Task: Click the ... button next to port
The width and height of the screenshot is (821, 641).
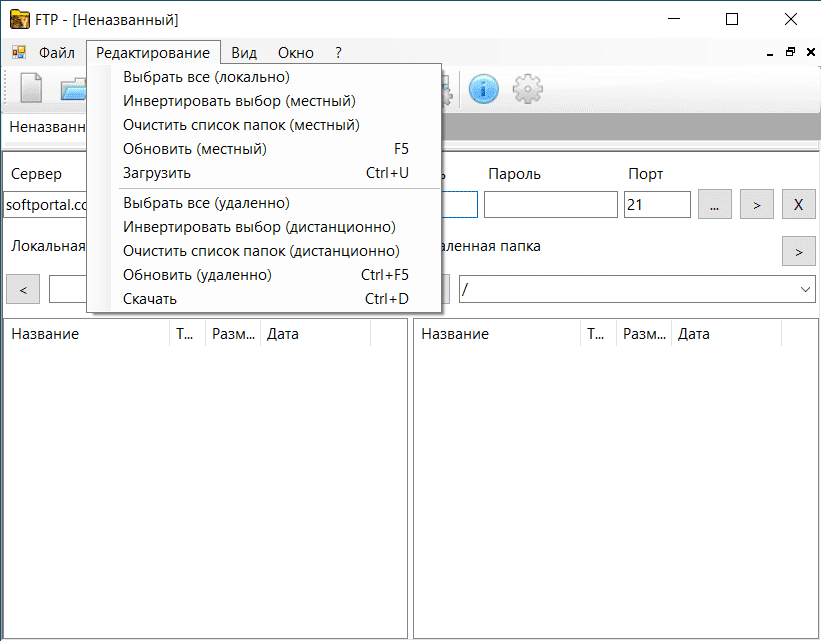Action: point(715,204)
